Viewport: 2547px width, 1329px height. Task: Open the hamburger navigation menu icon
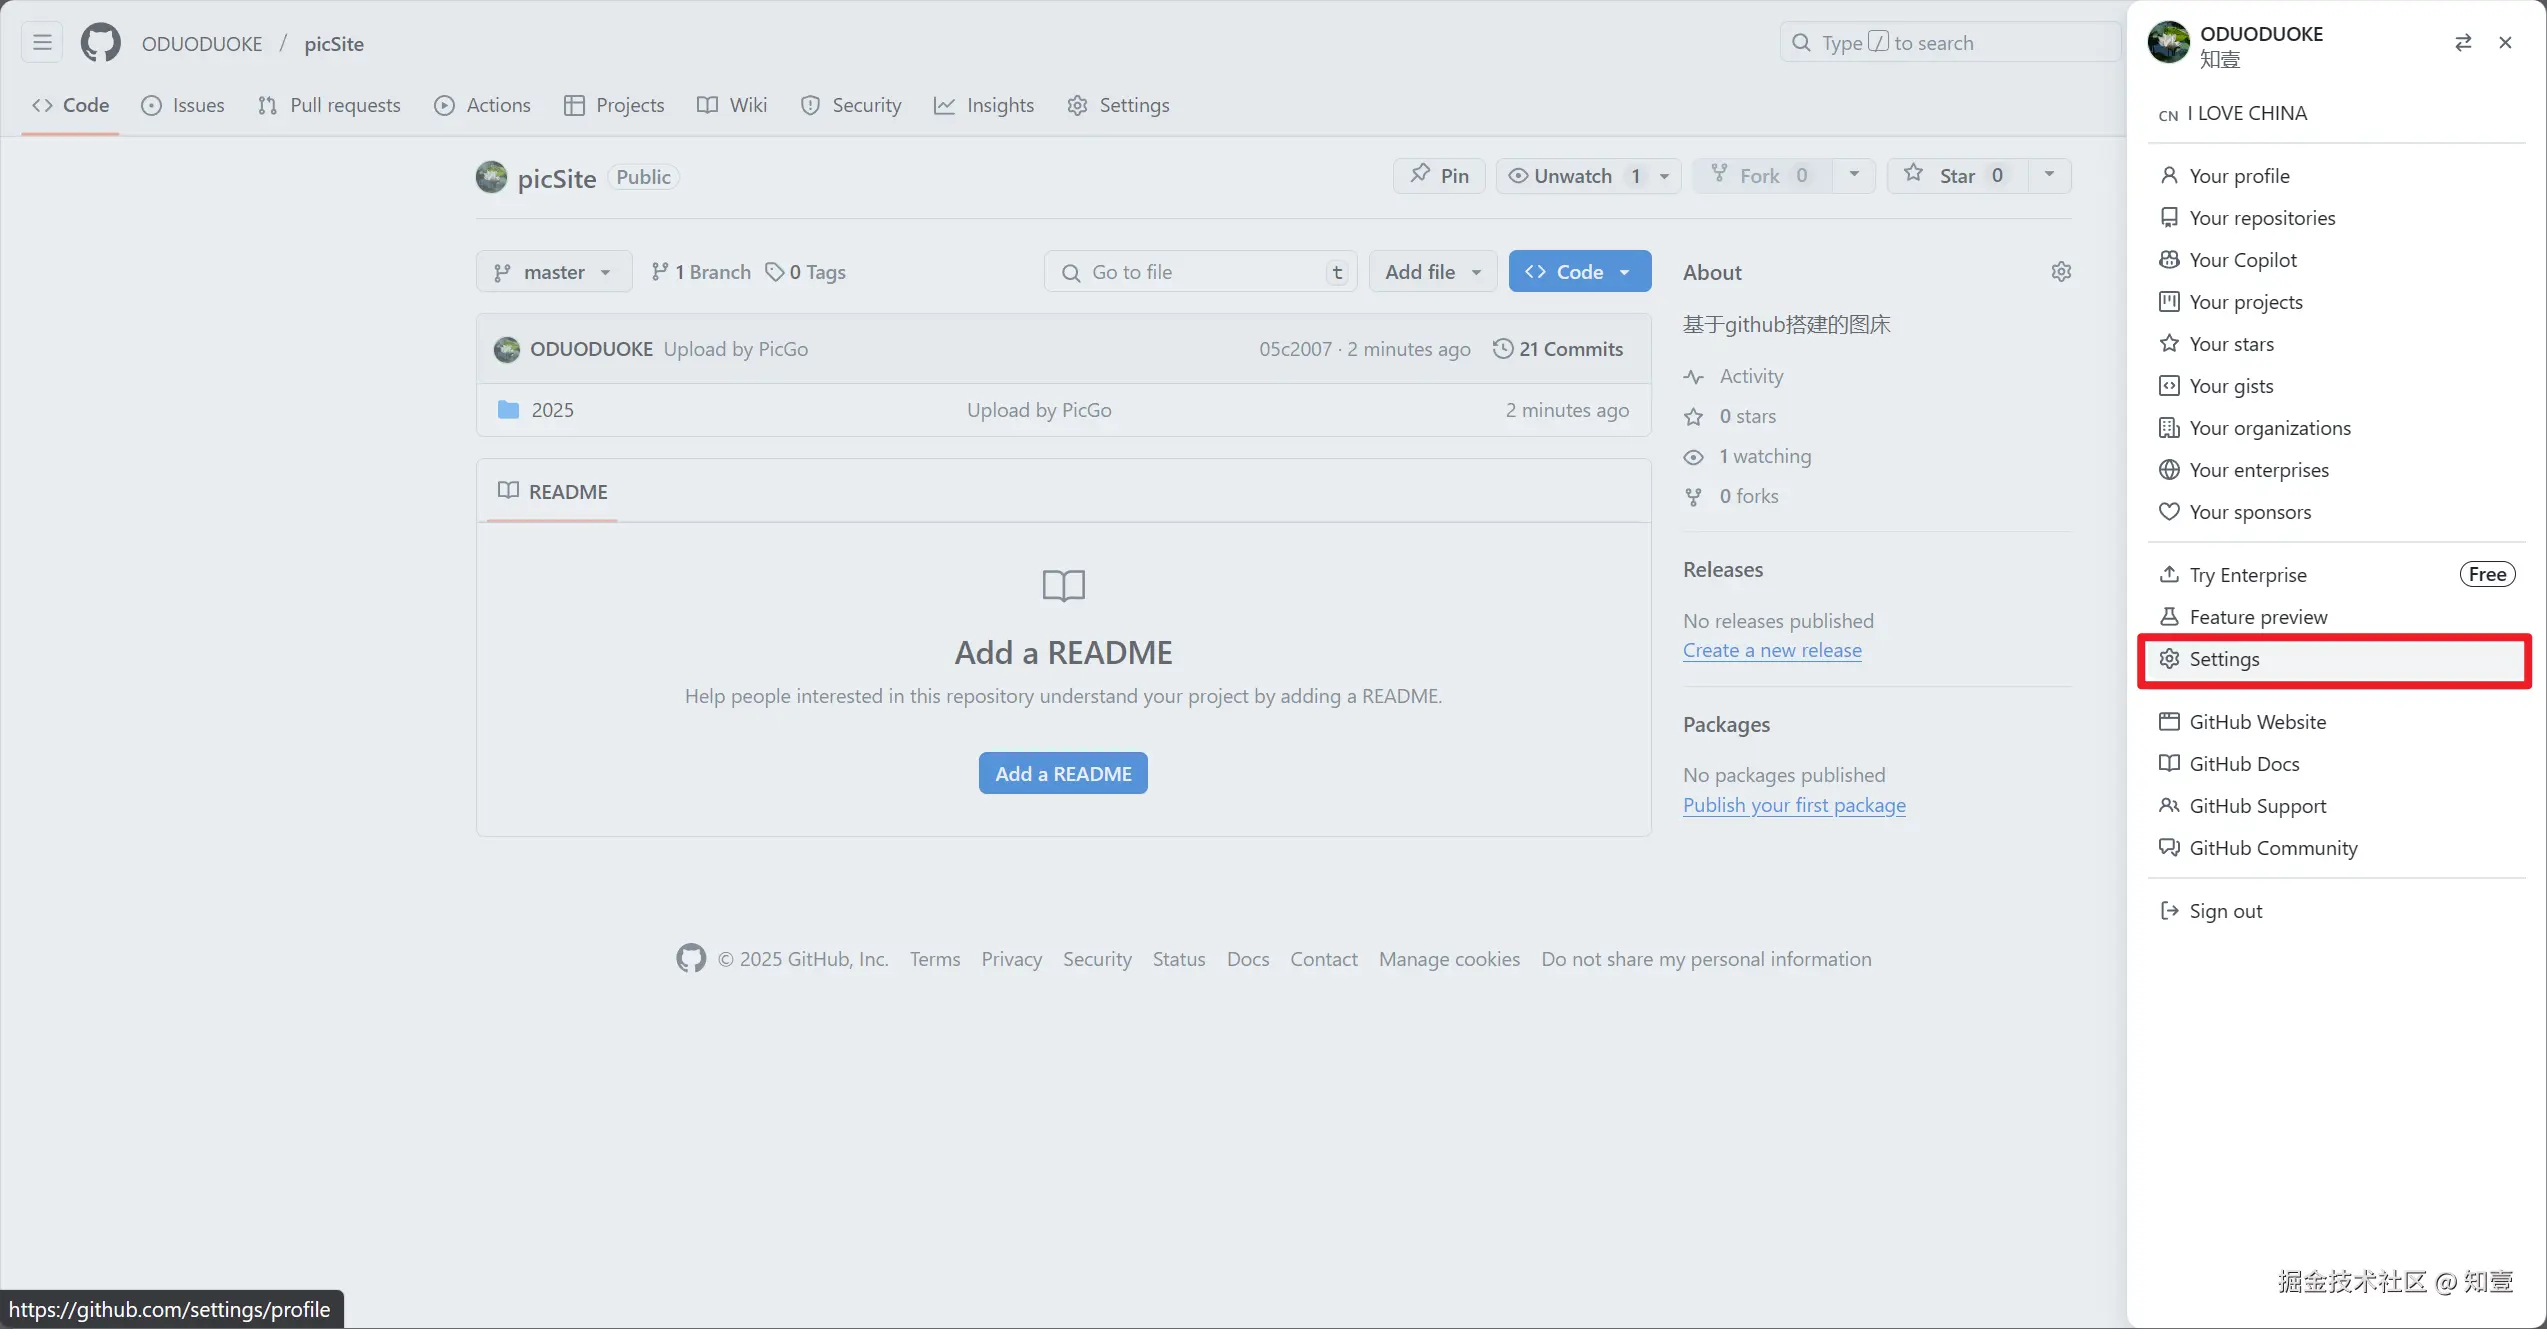click(x=42, y=43)
